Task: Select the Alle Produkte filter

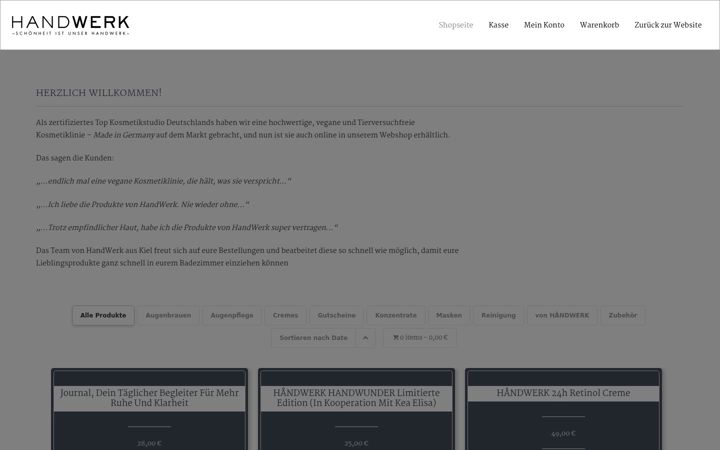Action: (x=103, y=315)
